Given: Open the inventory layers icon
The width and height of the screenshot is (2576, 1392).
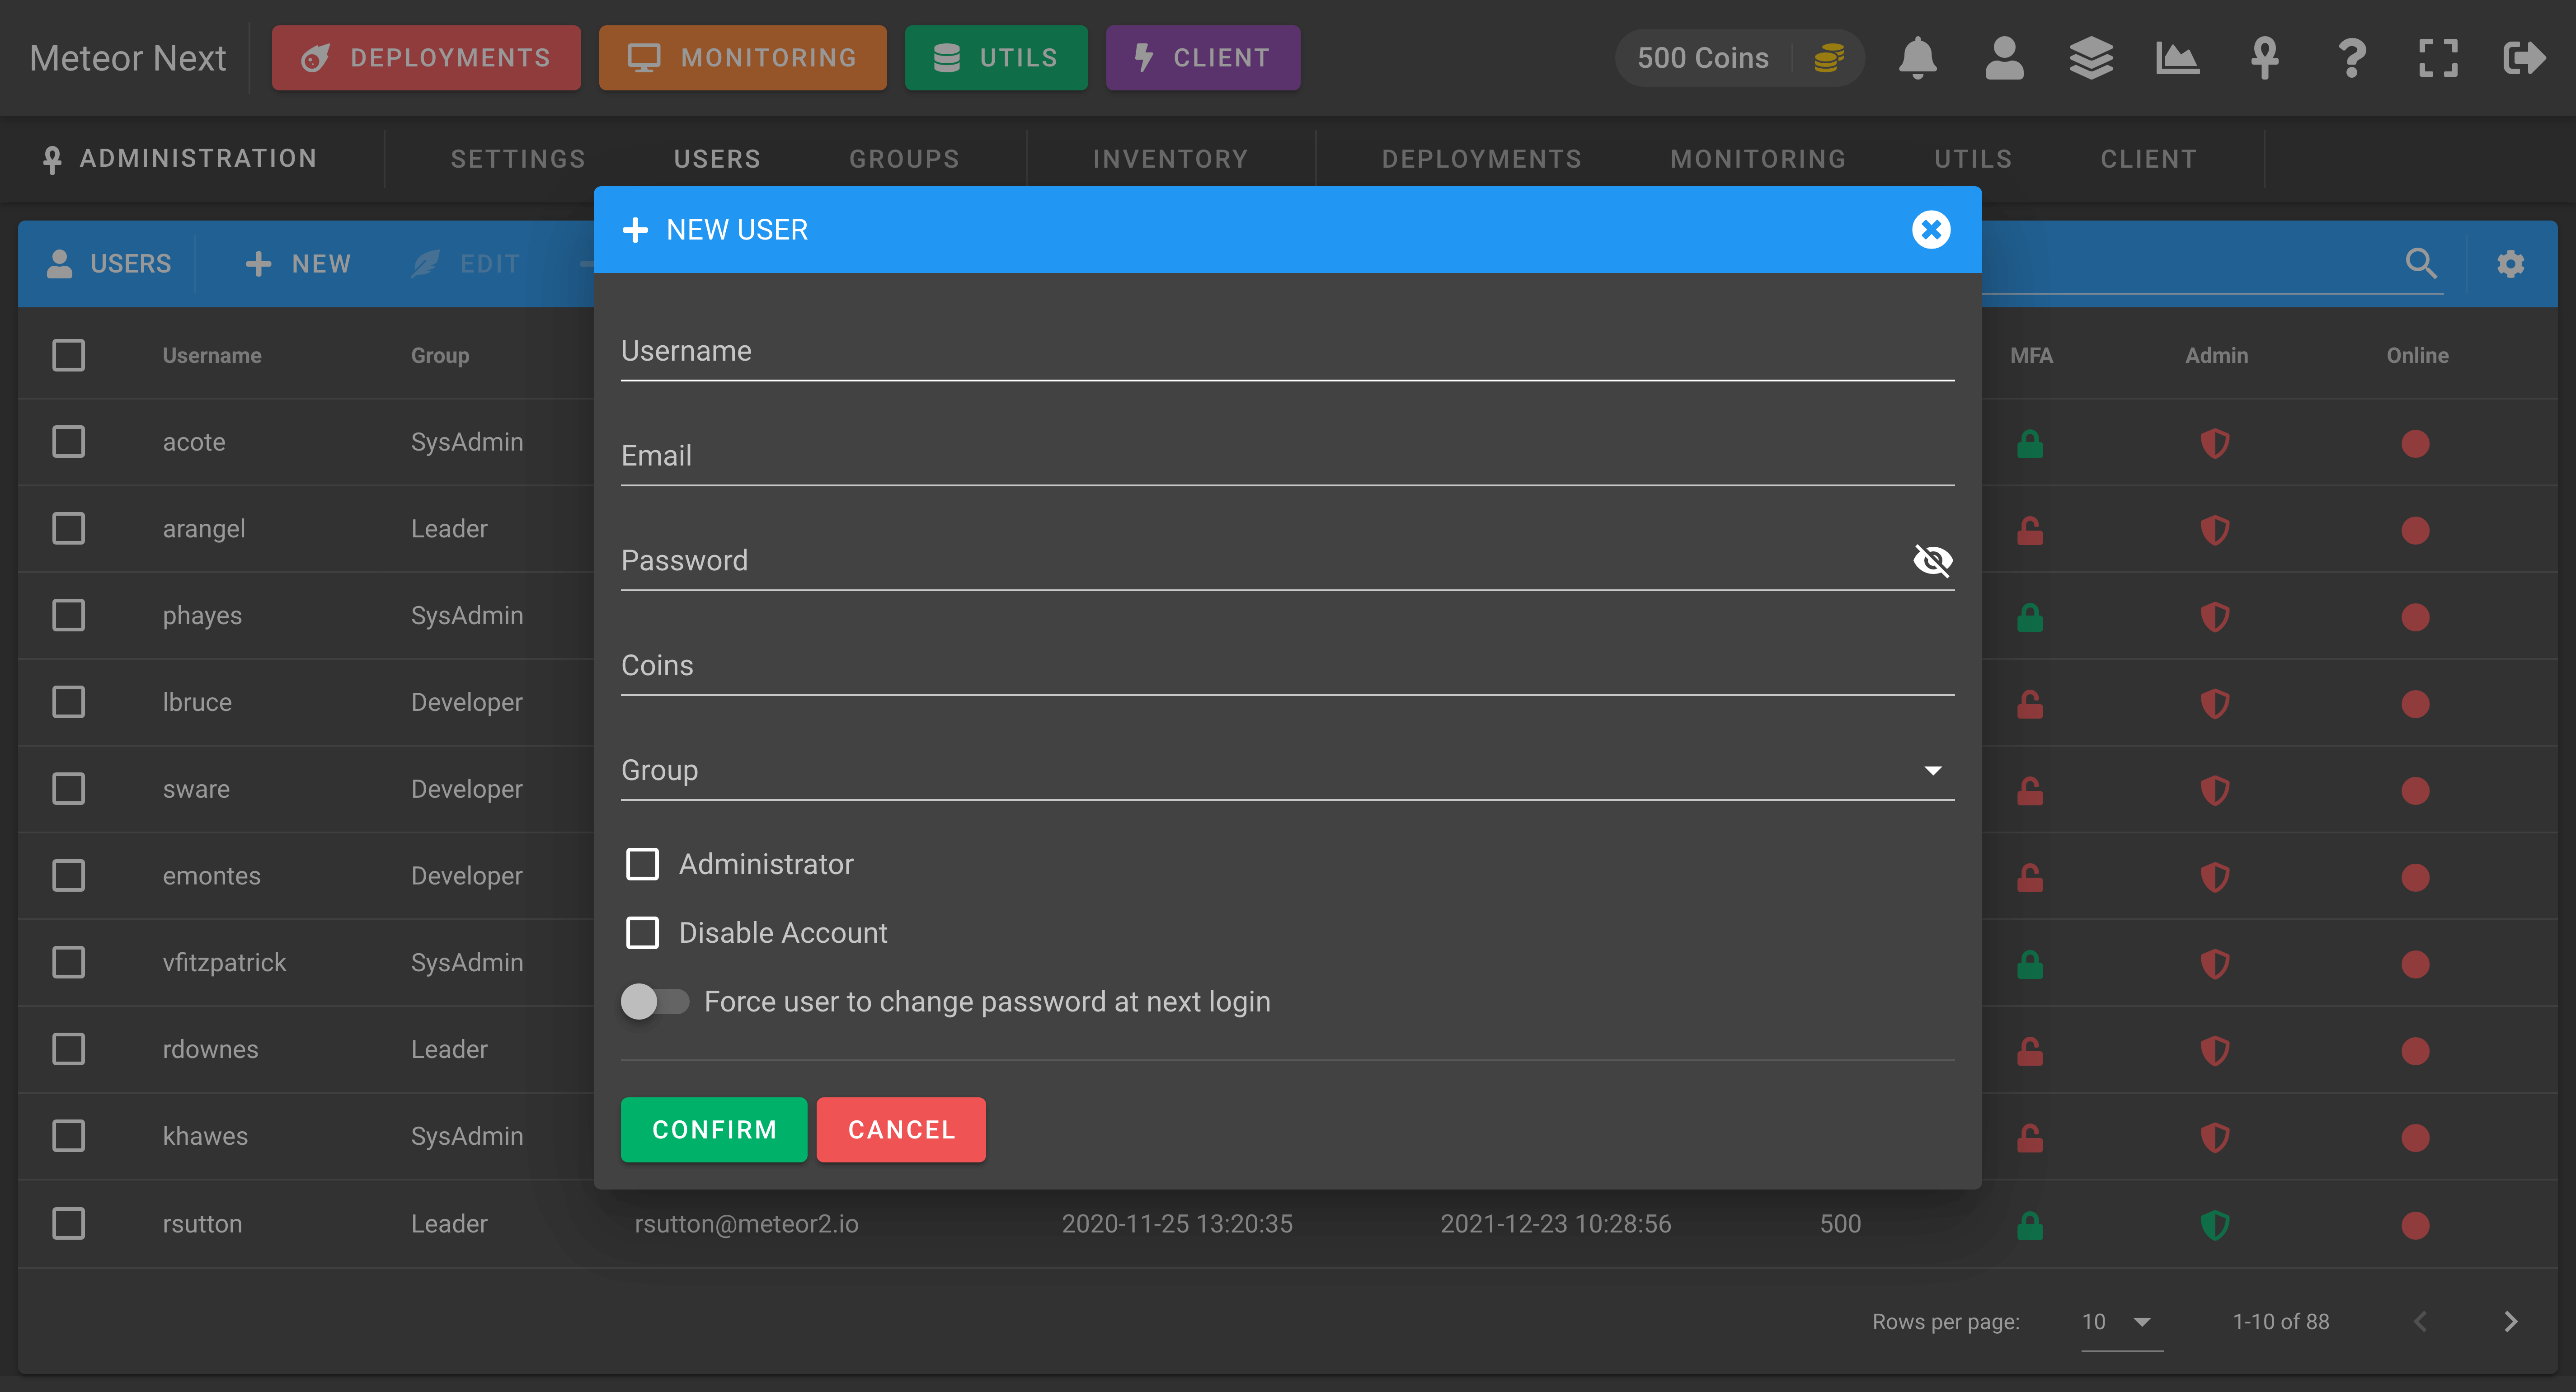Looking at the screenshot, I should pos(2091,58).
